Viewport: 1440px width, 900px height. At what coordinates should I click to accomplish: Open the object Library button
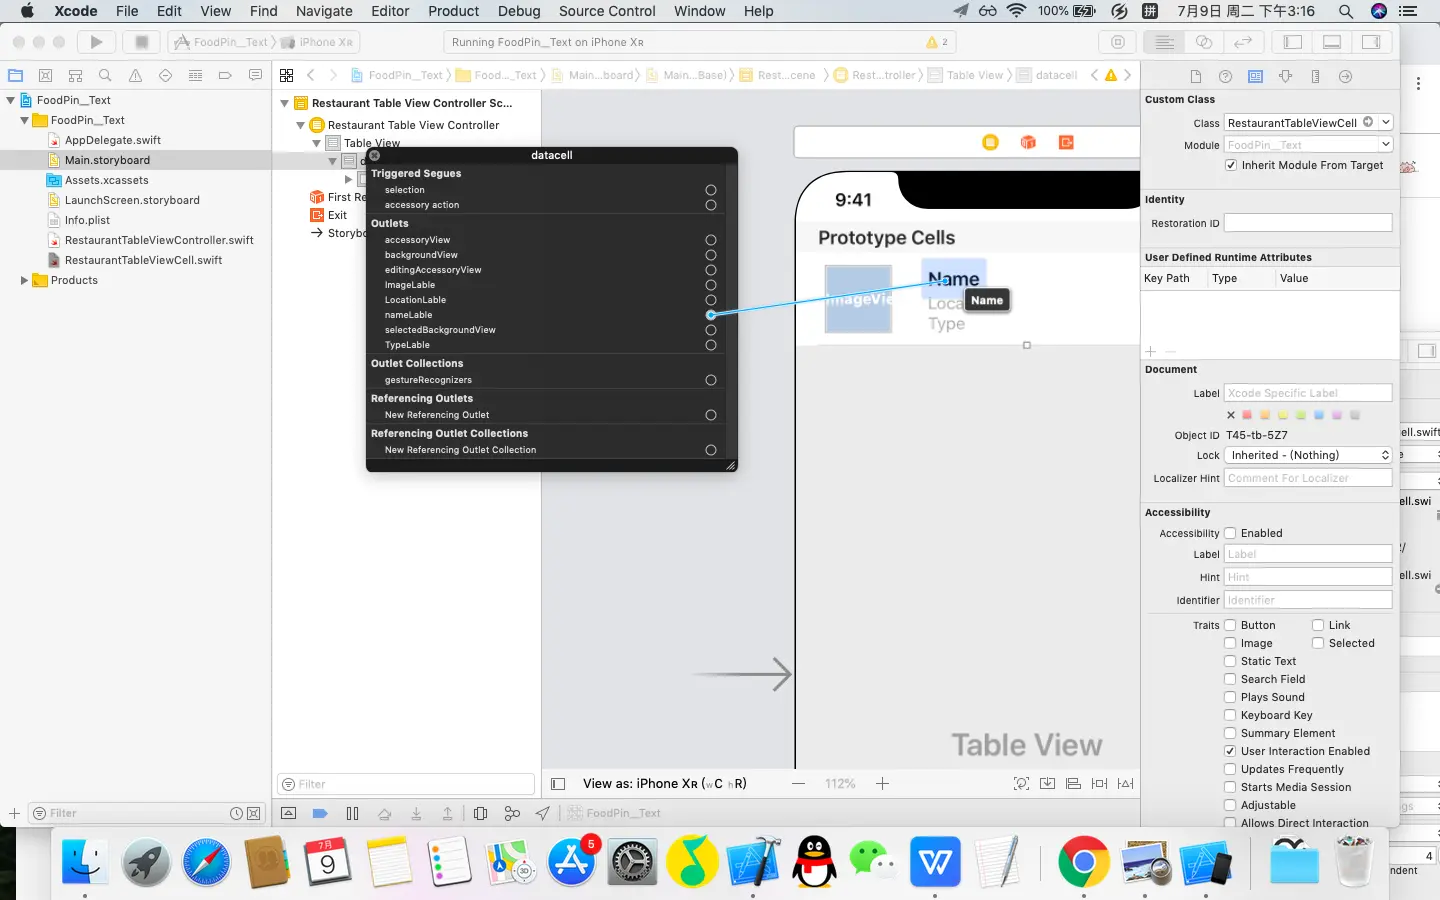(x=1118, y=42)
